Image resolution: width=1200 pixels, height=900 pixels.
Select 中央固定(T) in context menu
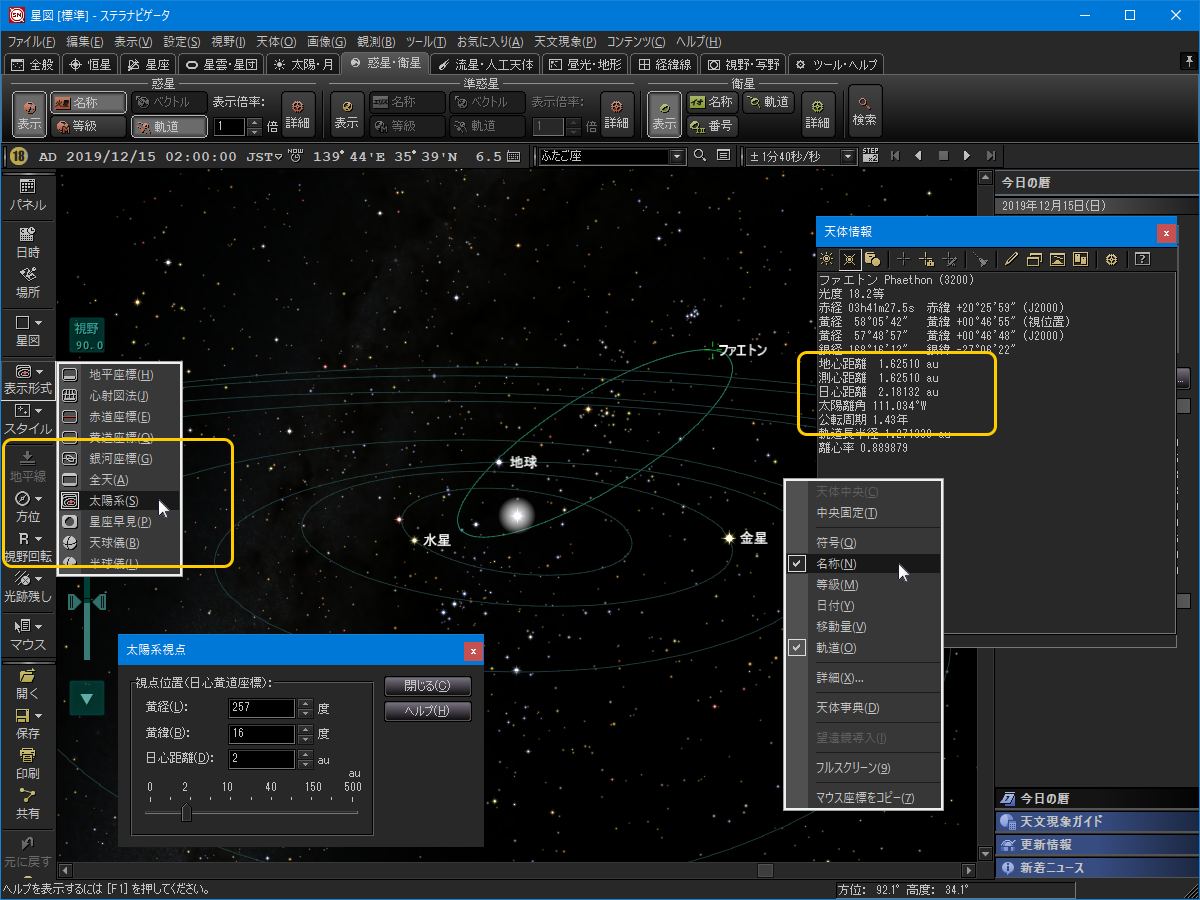[x=864, y=513]
